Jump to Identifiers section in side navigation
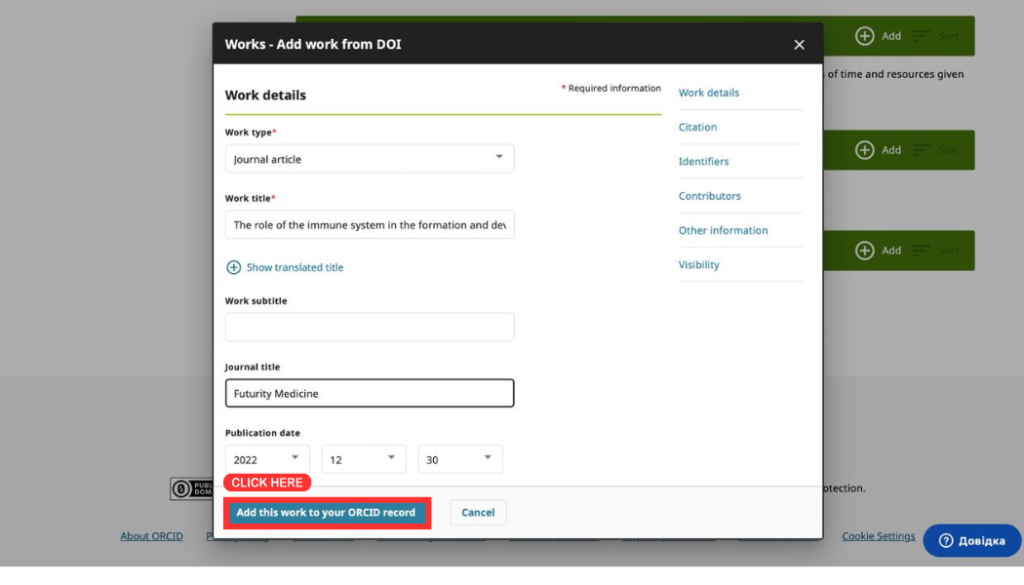This screenshot has width=1024, height=585. [703, 161]
